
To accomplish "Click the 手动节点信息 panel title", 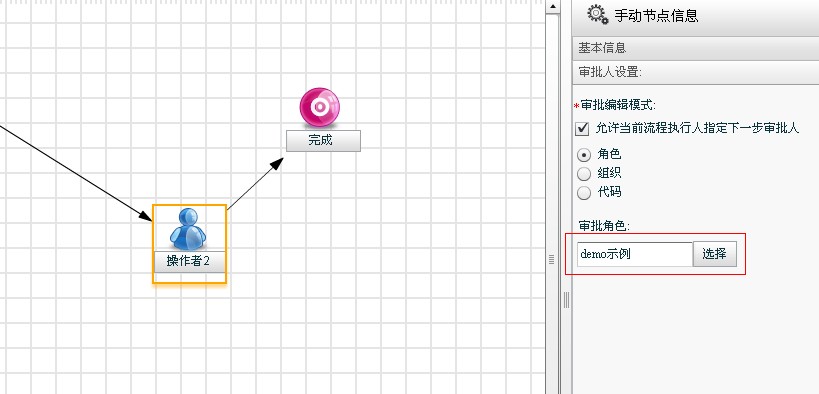I will (656, 15).
